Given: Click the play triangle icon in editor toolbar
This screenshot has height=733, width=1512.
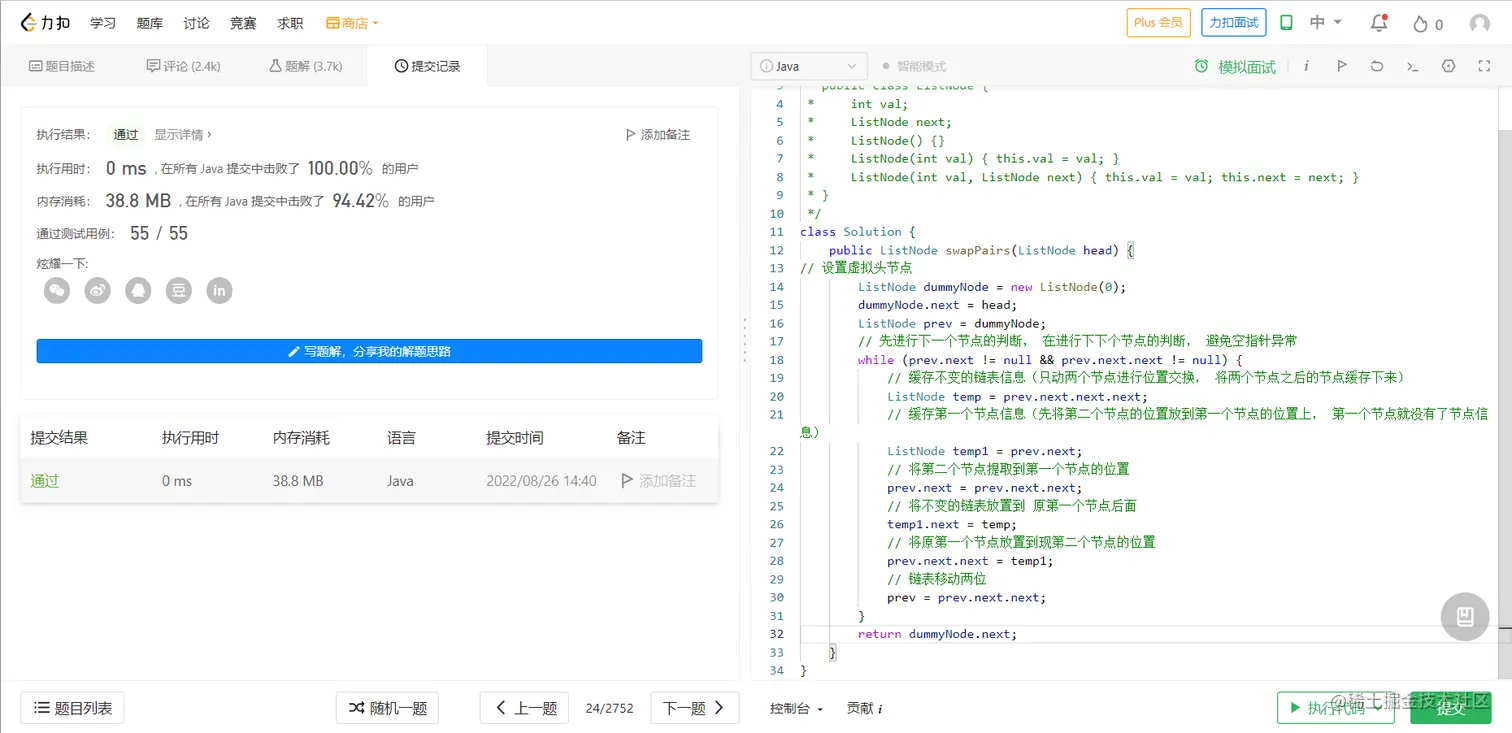Looking at the screenshot, I should click(x=1342, y=66).
